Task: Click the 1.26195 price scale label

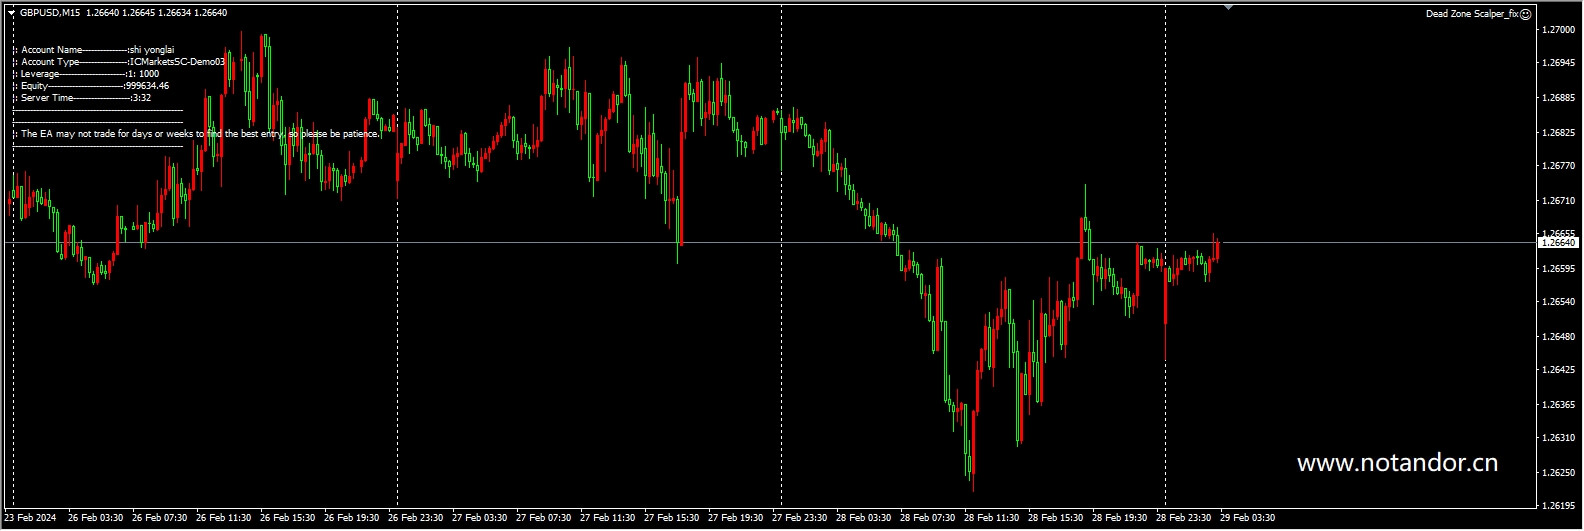Action: (x=1559, y=505)
